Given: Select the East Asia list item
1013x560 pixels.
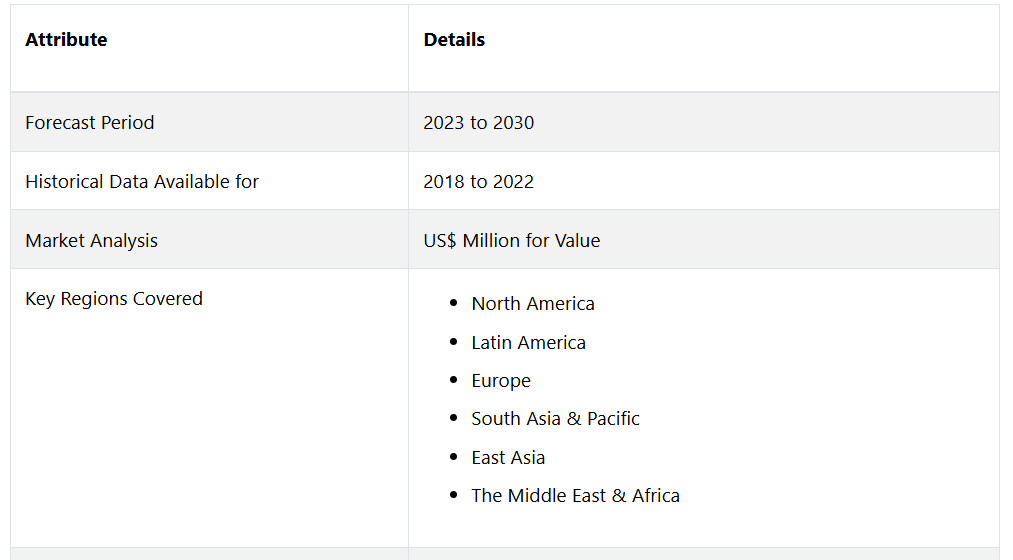Looking at the screenshot, I should click(x=508, y=457).
